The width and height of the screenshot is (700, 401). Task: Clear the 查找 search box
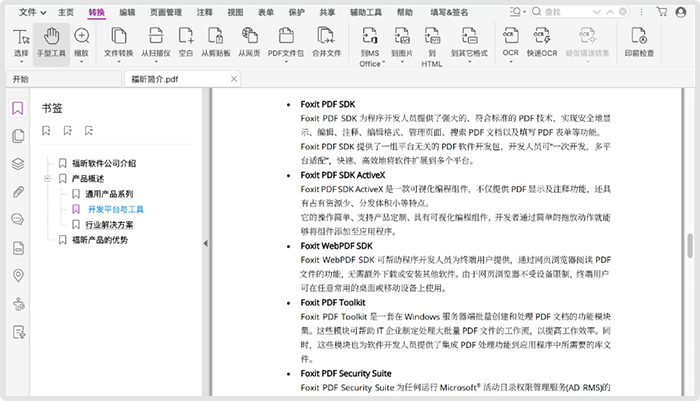[623, 12]
